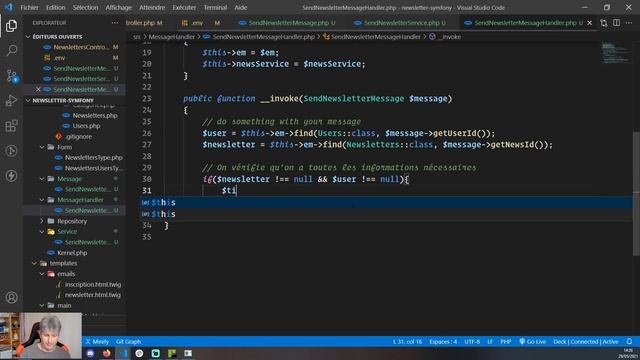
Task: Select NewslettersContro... in open editors
Action: point(81,47)
